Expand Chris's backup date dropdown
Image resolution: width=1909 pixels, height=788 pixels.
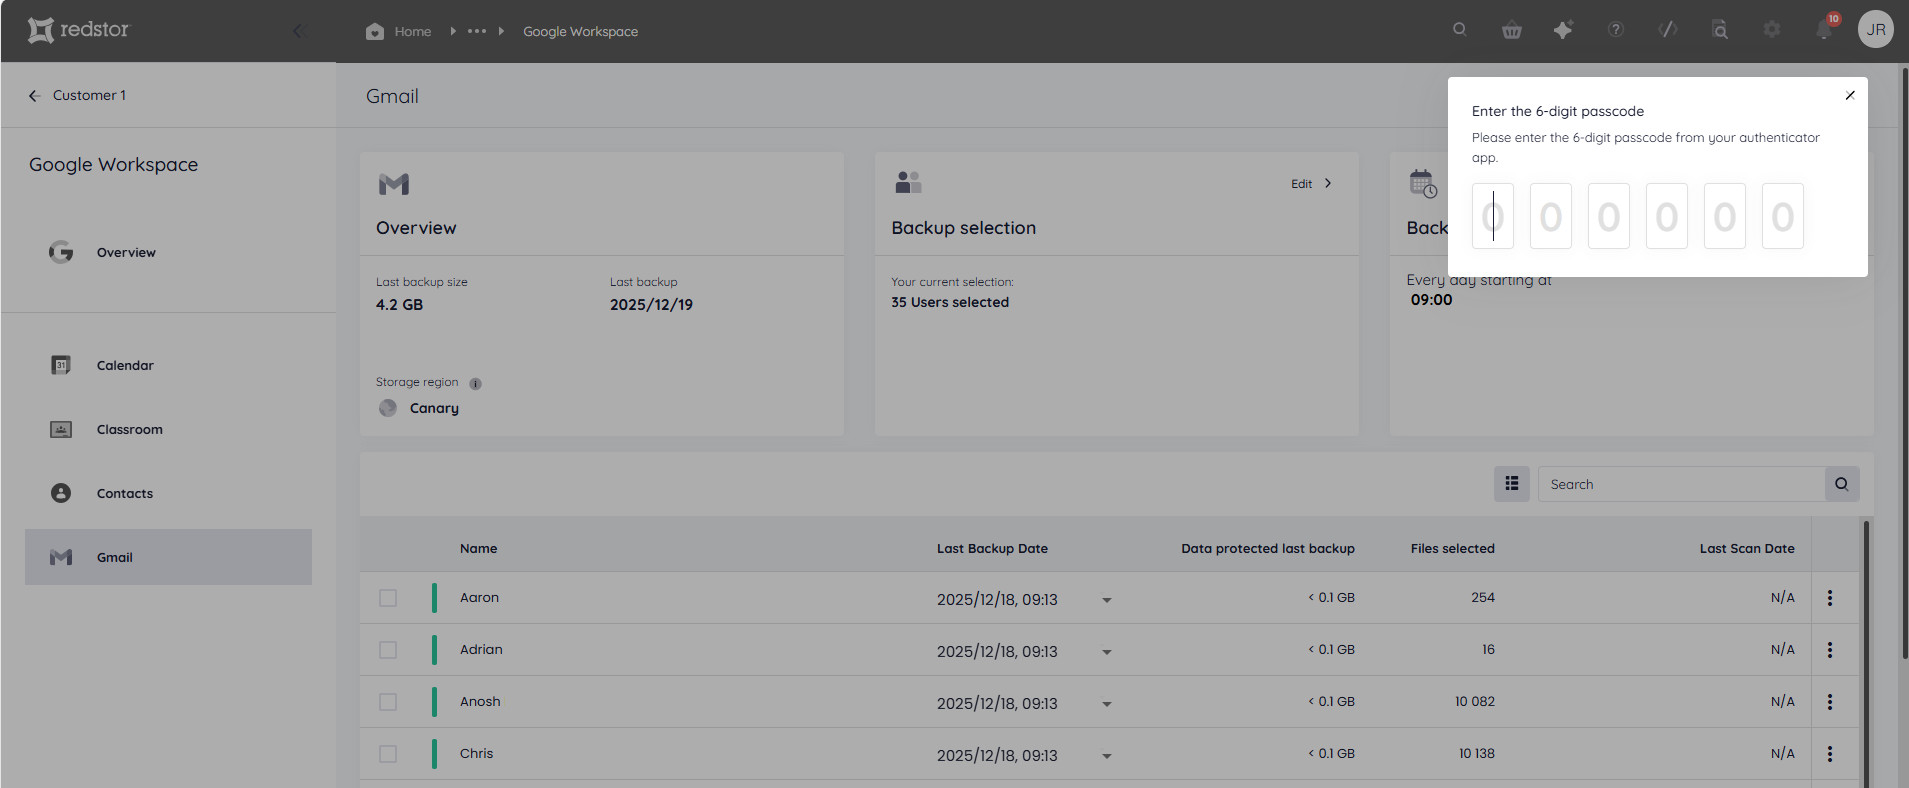[x=1107, y=756]
